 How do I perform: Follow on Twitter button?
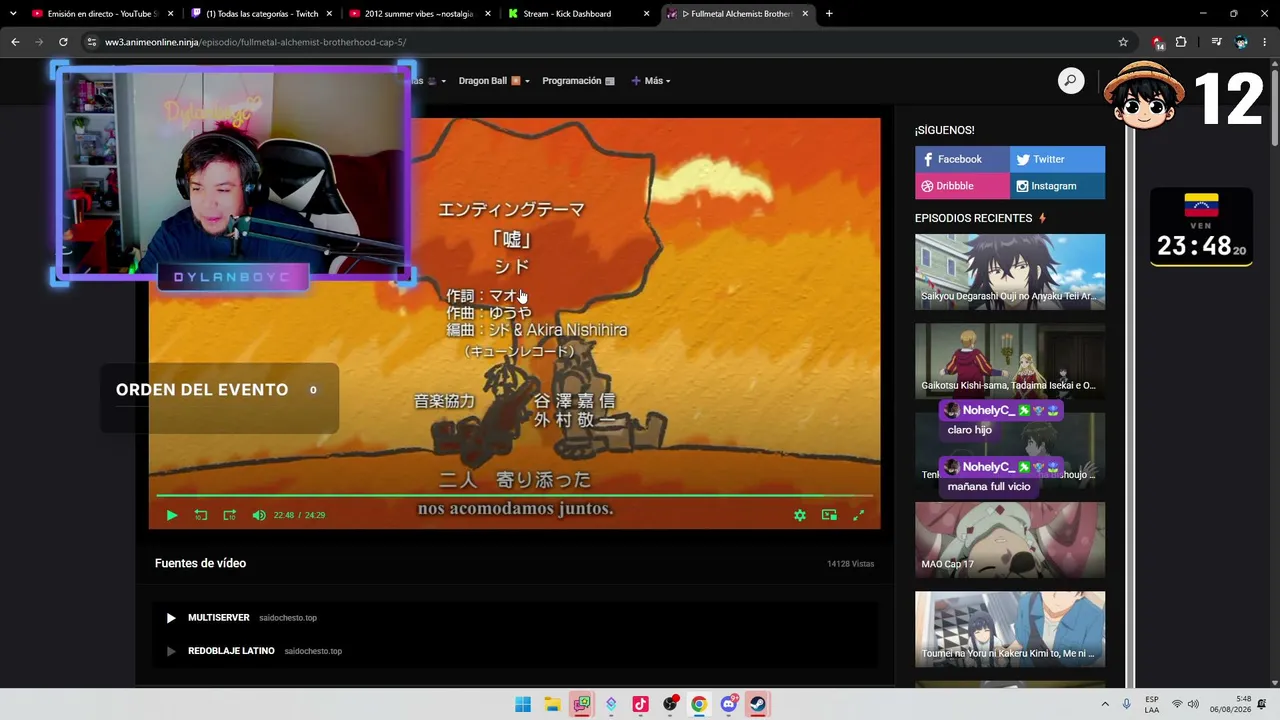(x=1058, y=159)
